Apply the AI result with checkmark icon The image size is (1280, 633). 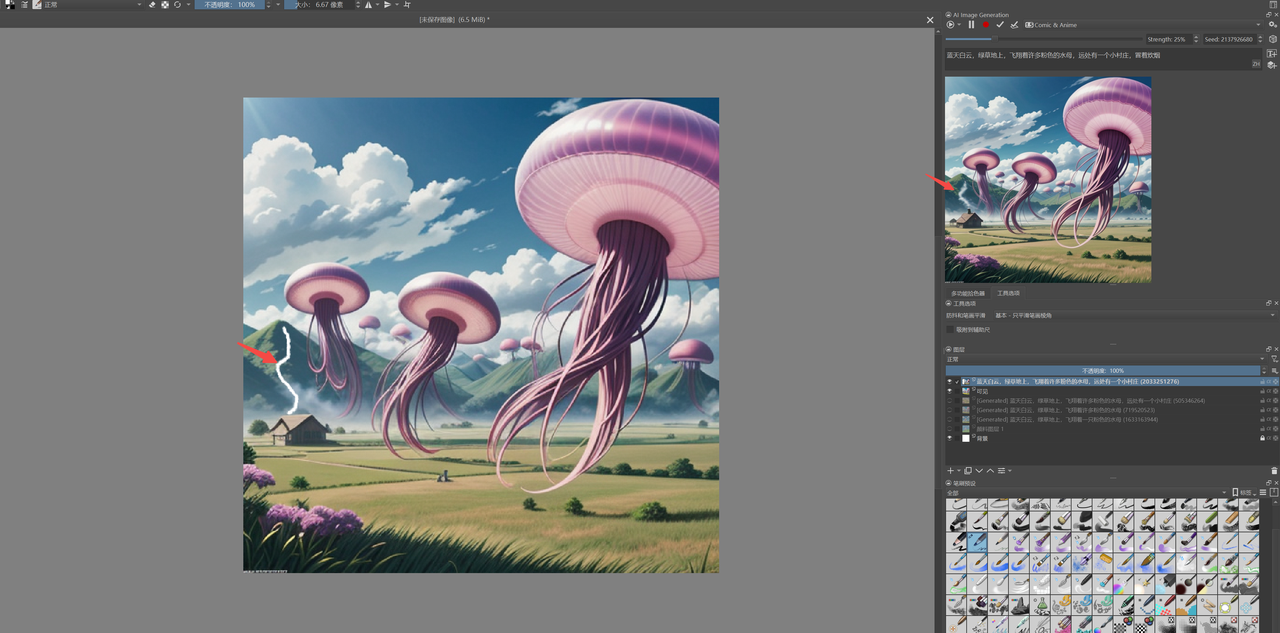pos(1000,25)
